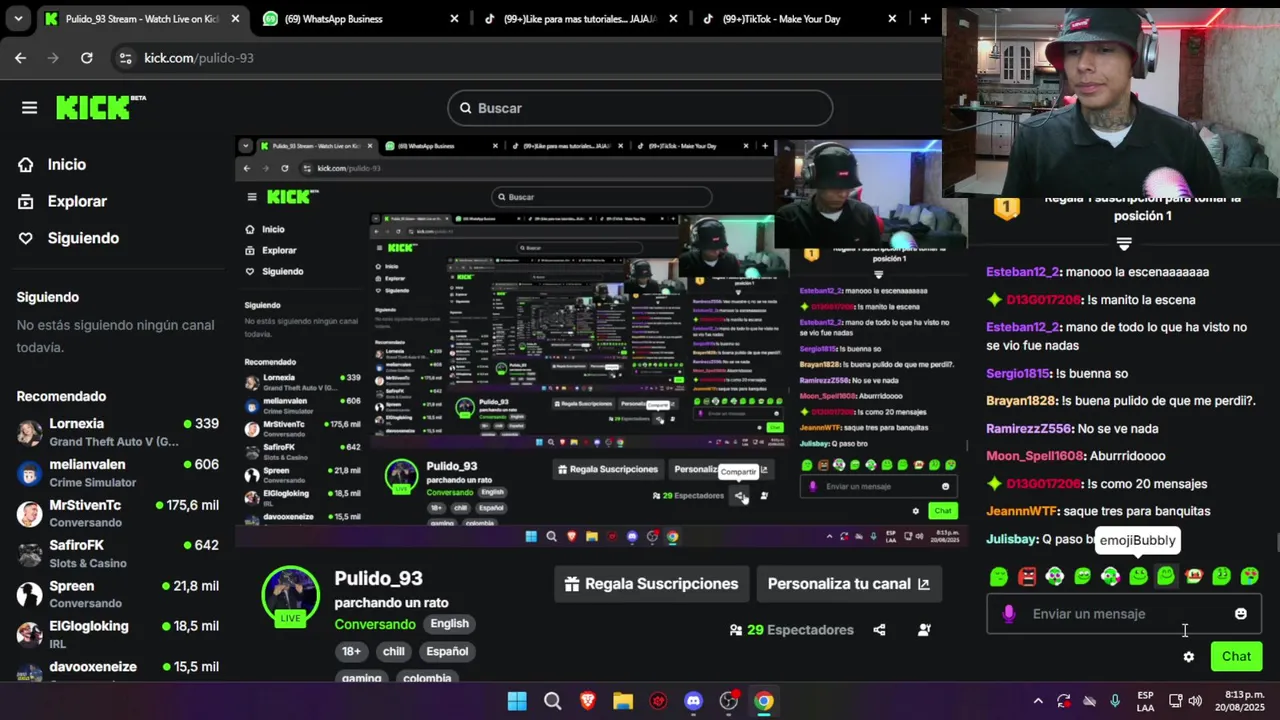Screen dimensions: 1280x720
Task: Open a new browser tab with plus
Action: (925, 18)
